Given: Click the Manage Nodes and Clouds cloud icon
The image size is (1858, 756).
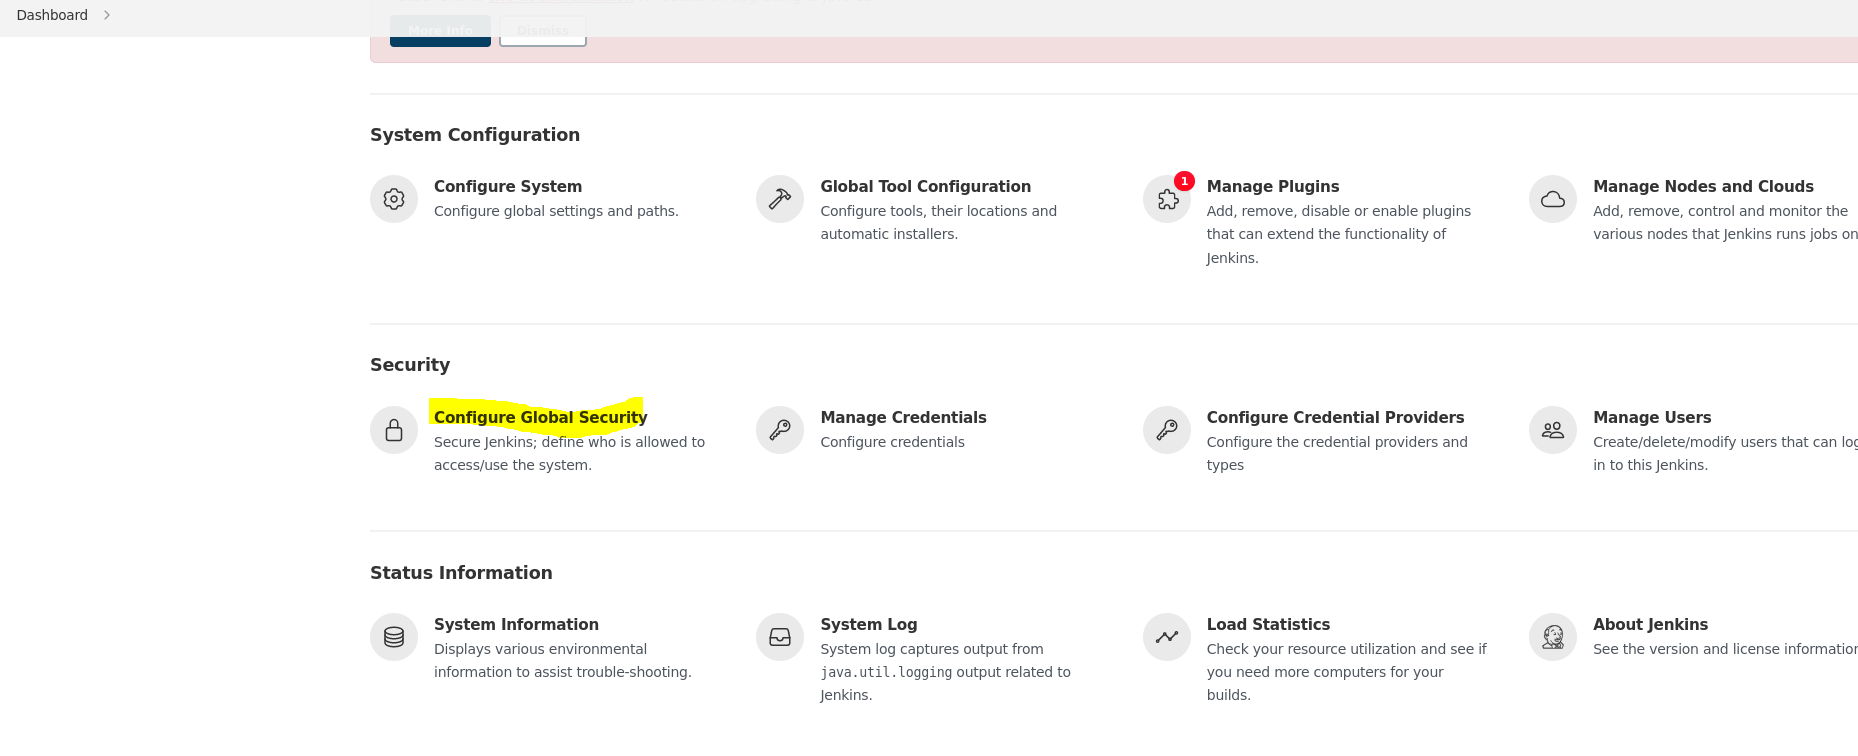Looking at the screenshot, I should coord(1553,199).
